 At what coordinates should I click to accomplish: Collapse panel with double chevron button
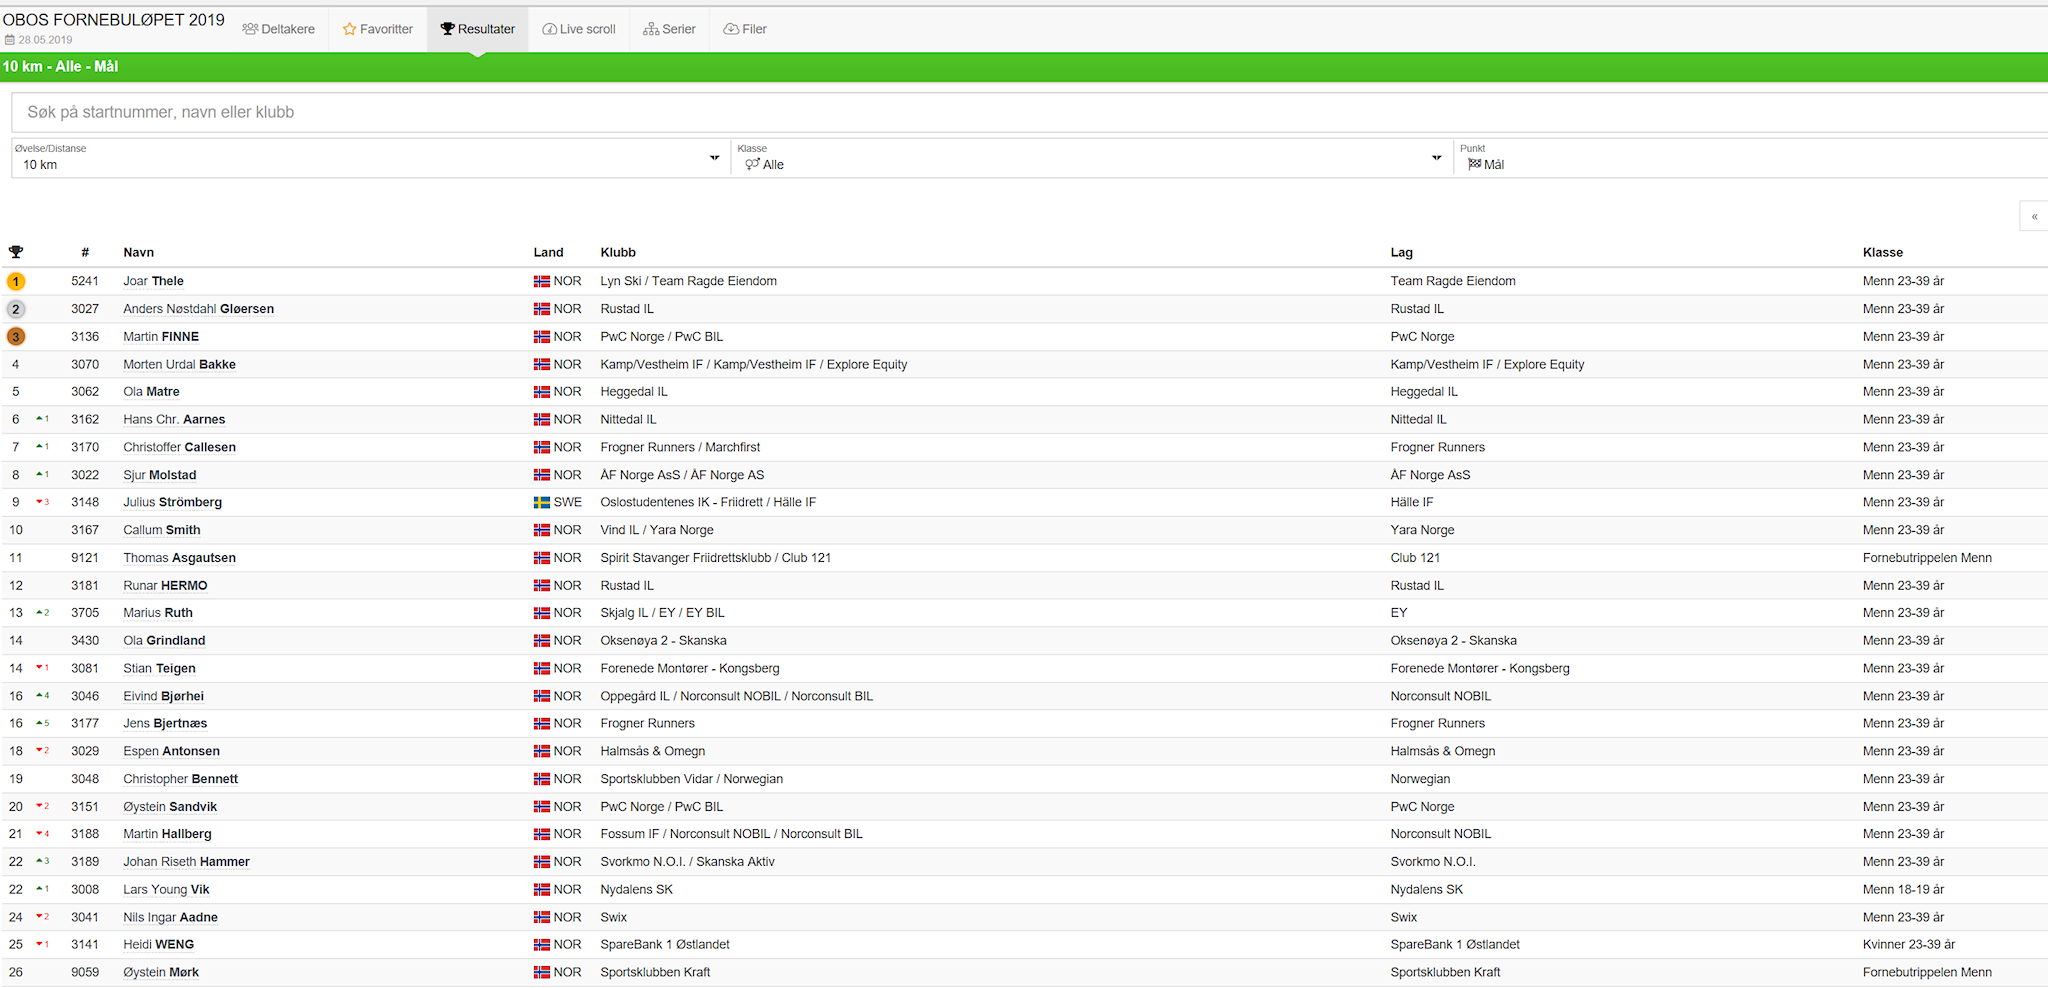tap(2034, 216)
